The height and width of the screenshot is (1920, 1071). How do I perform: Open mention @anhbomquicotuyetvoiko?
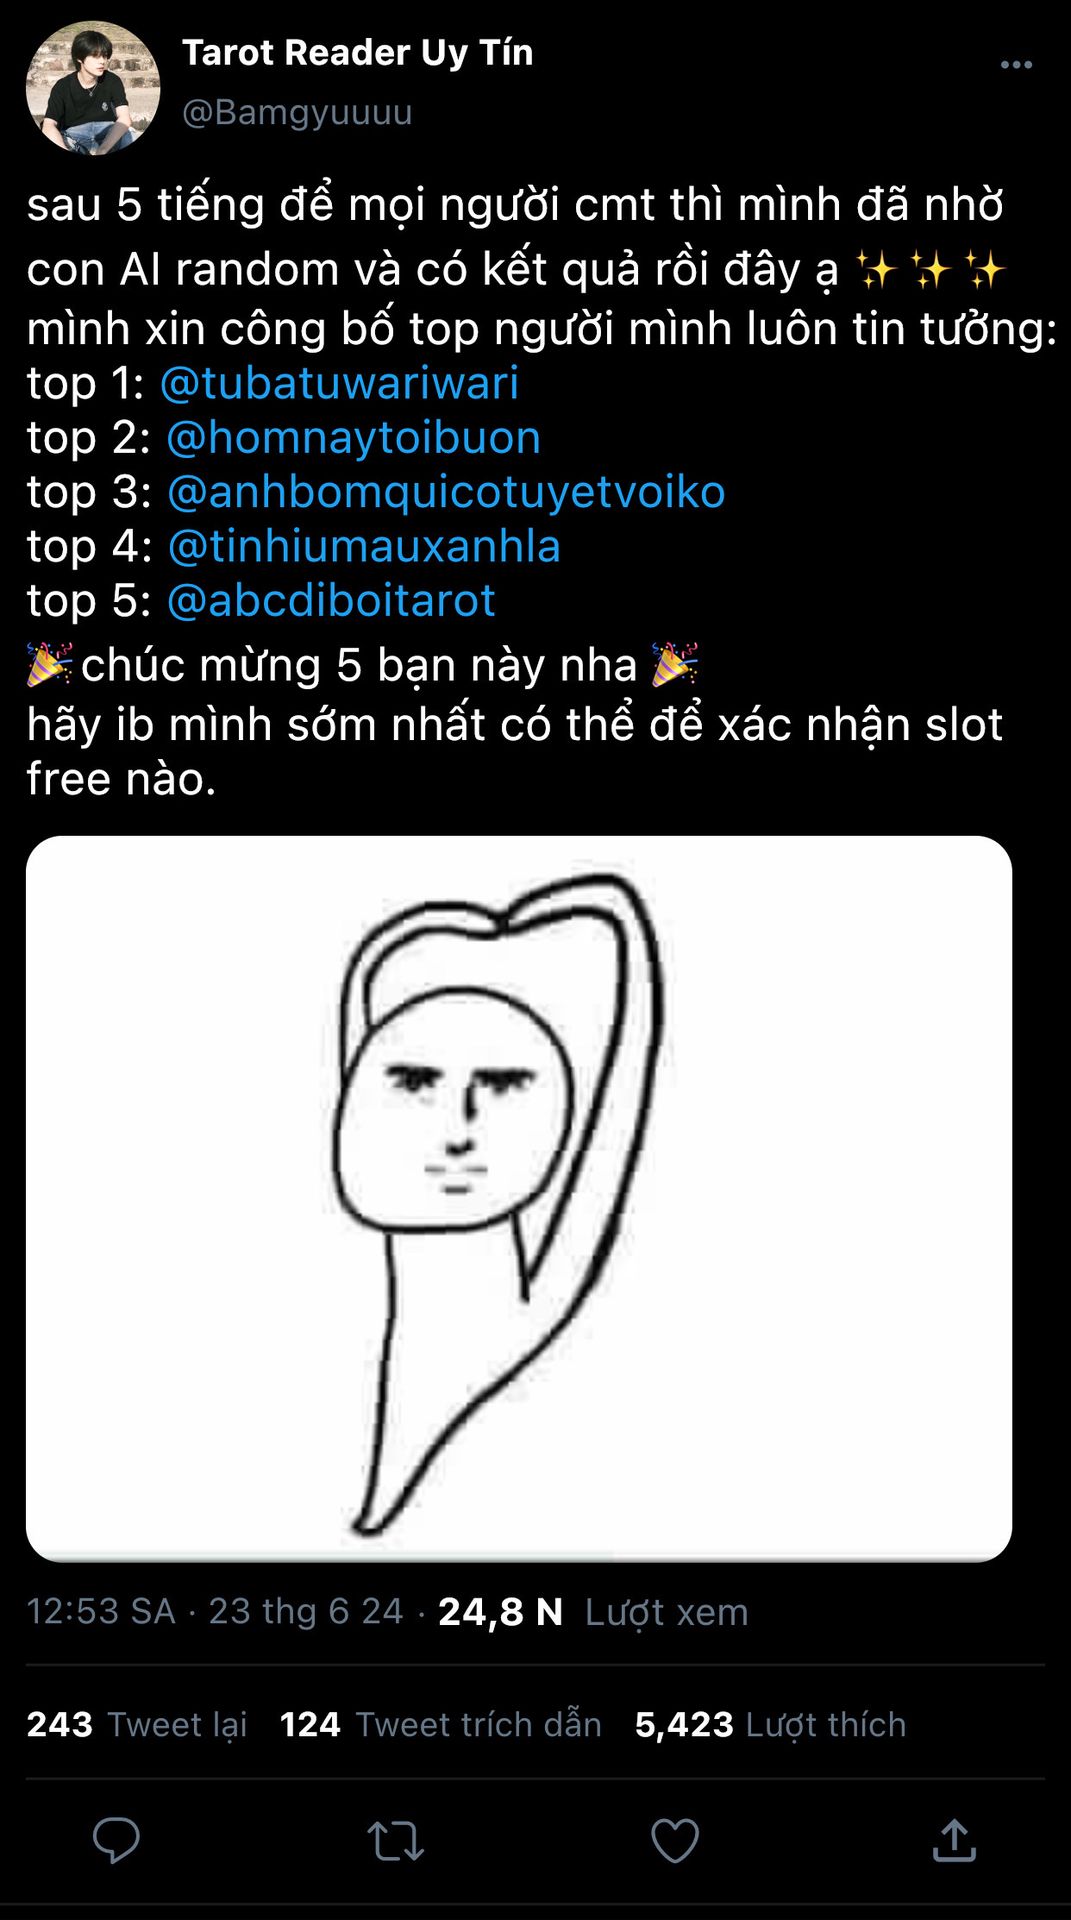pos(446,492)
